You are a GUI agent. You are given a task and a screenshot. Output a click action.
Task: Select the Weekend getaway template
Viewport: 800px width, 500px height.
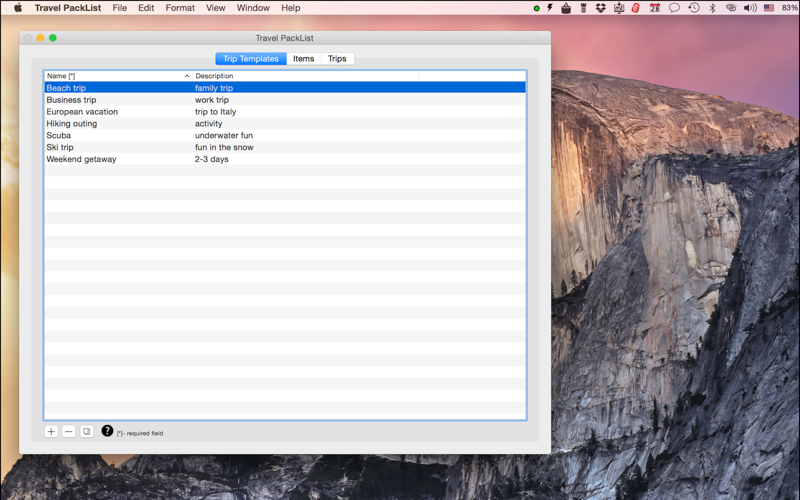[81, 159]
